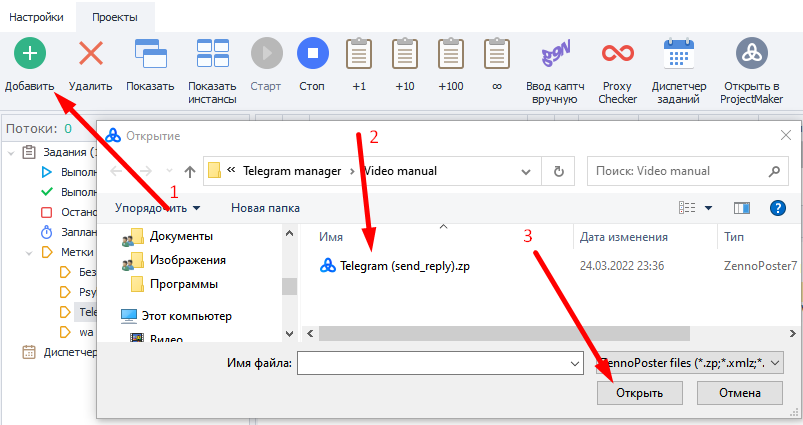The image size is (803, 425).
Task: Click the search magnifier icon
Action: 774,172
